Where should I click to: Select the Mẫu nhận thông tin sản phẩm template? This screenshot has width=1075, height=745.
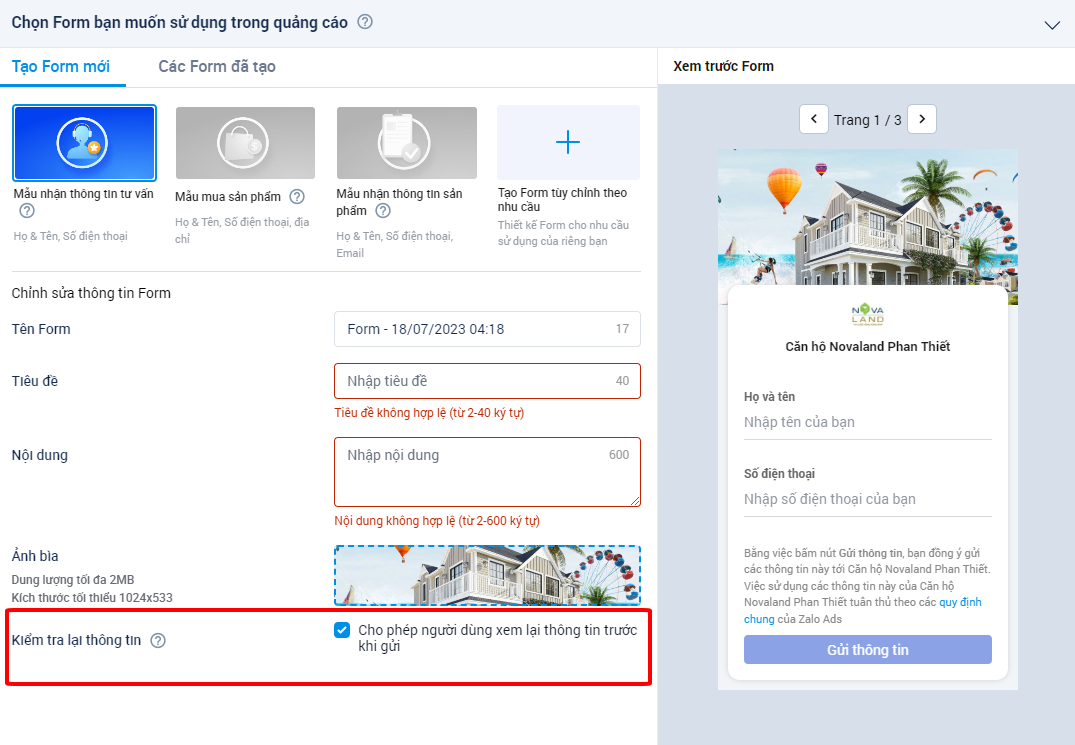coord(406,142)
